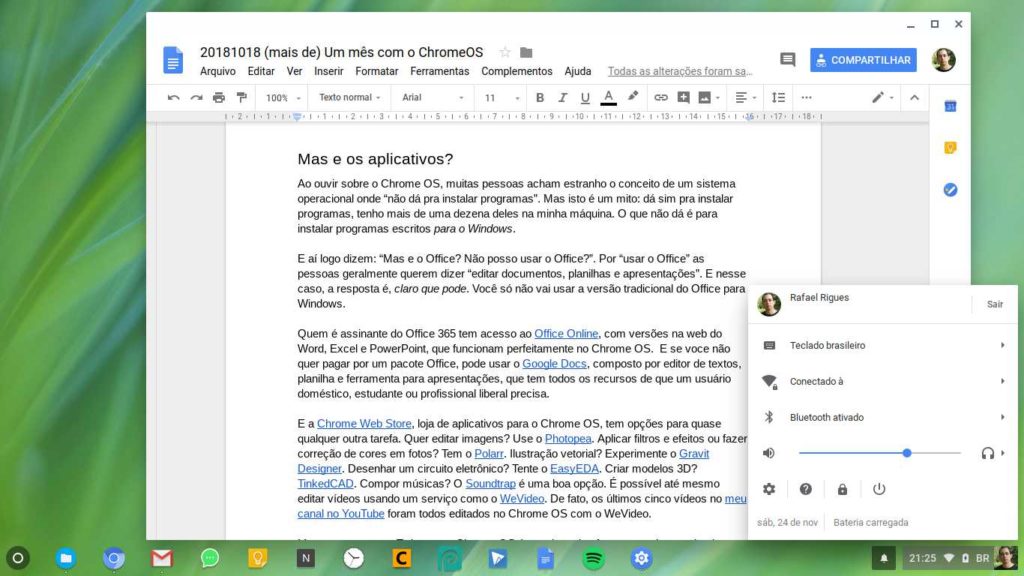Move document with the folder icon
Screen dimensions: 1024x576
(x=526, y=52)
